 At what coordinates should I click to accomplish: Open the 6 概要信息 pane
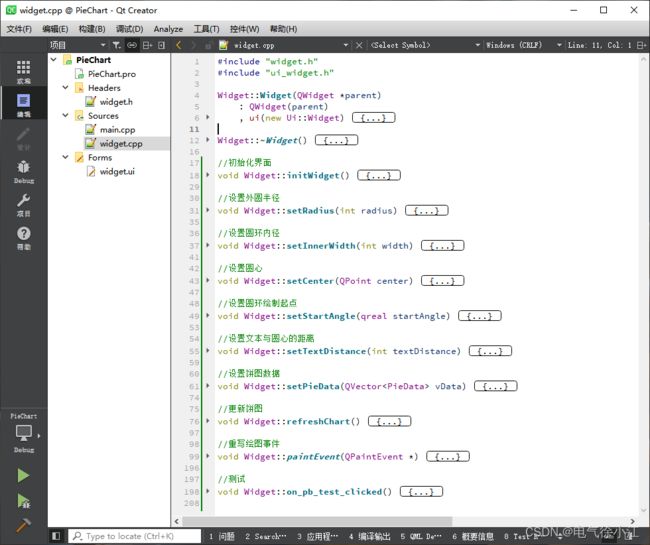(x=473, y=536)
